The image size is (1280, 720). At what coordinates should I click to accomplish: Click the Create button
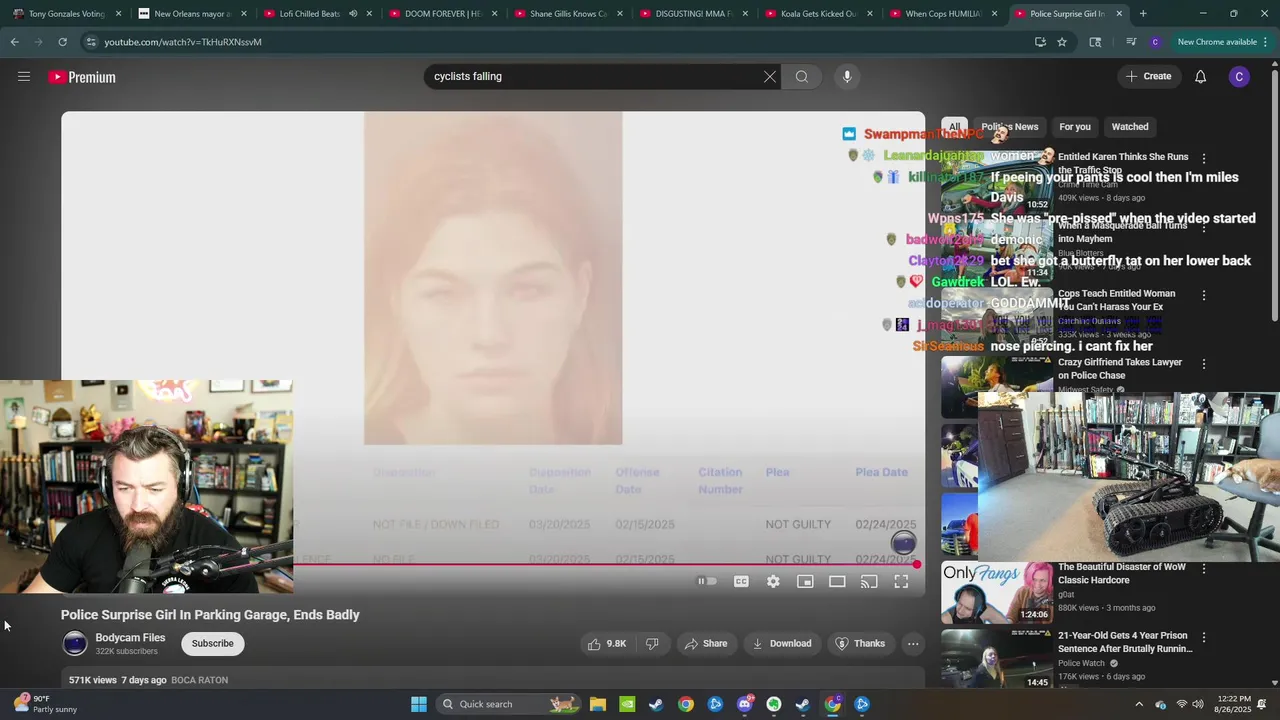coord(1149,77)
